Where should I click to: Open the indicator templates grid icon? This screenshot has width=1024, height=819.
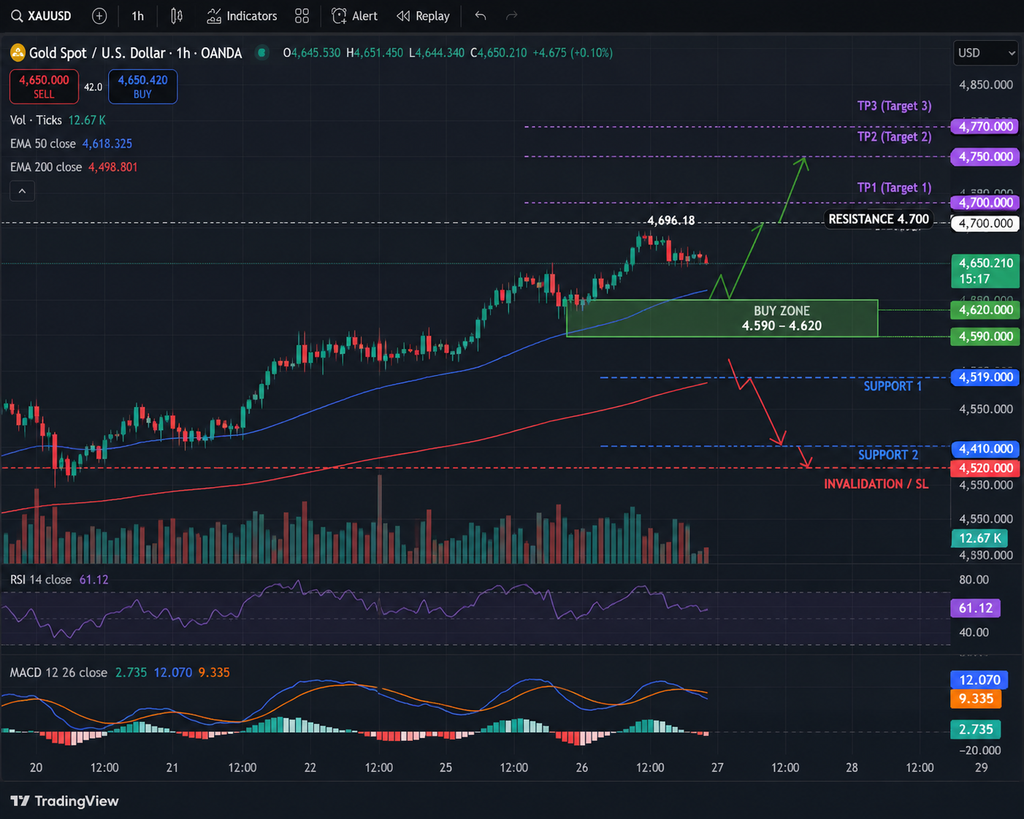click(302, 16)
